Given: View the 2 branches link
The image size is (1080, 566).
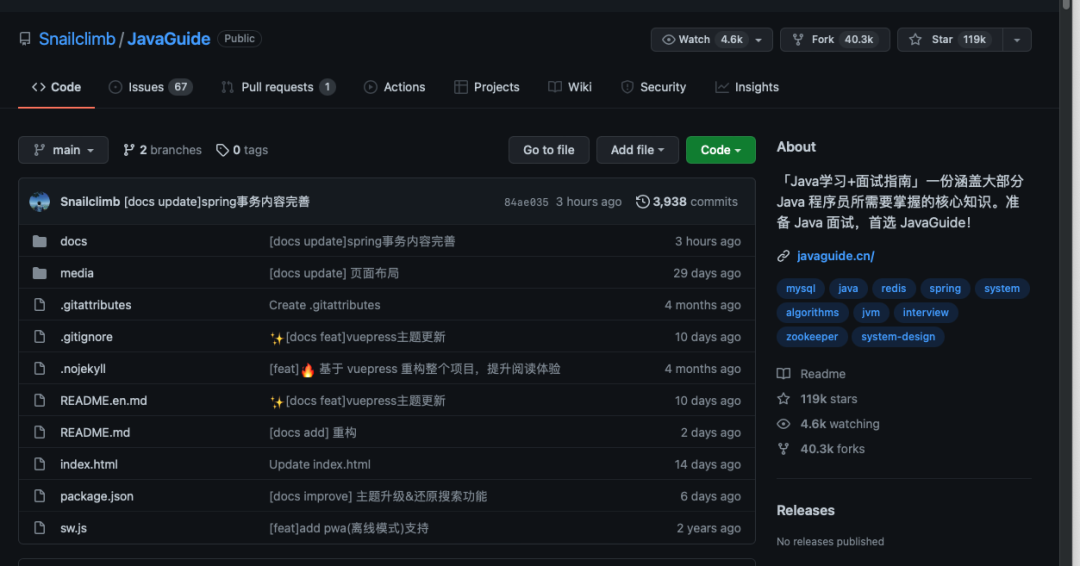Looking at the screenshot, I should point(163,150).
